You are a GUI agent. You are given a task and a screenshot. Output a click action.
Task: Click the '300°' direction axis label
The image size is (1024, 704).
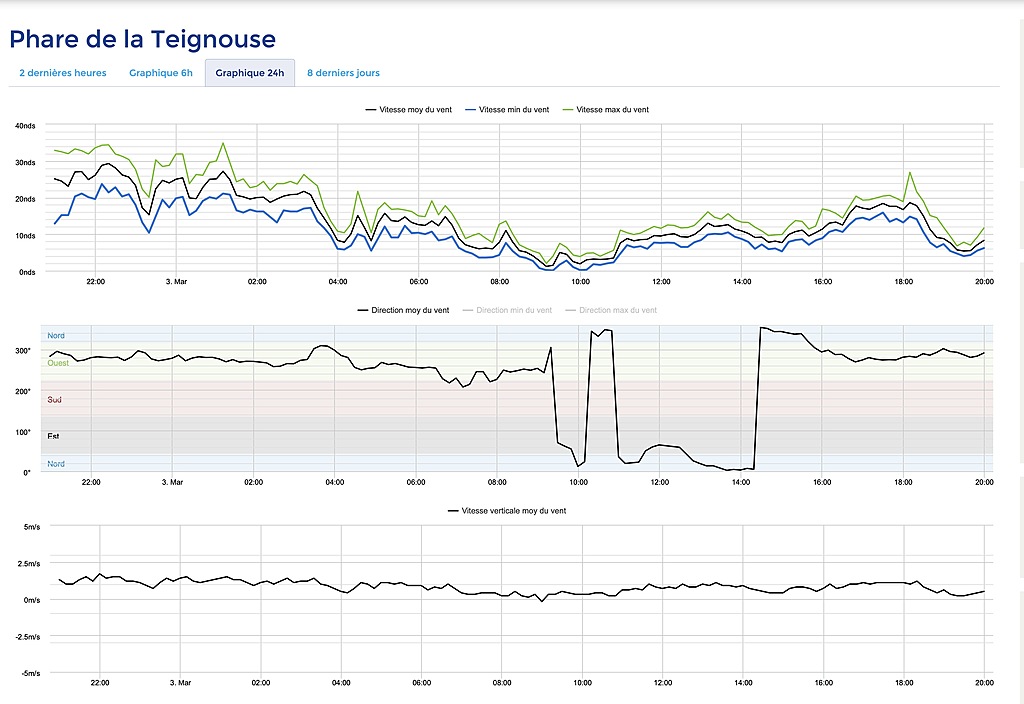click(23, 351)
